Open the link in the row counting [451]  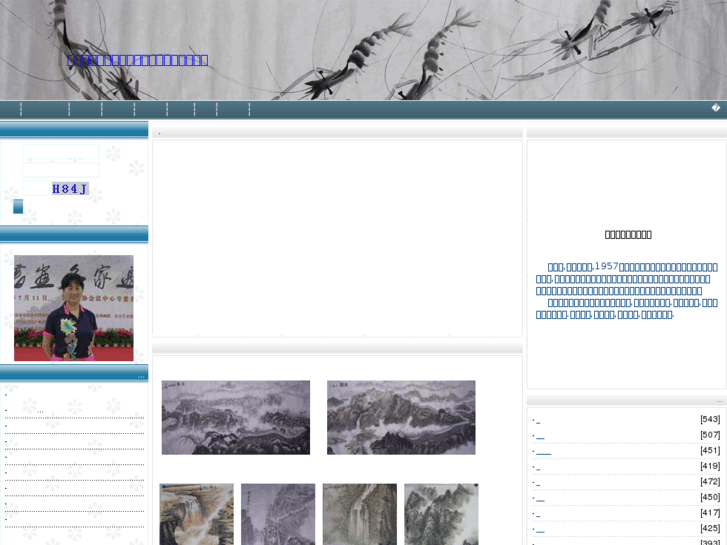coord(543,454)
